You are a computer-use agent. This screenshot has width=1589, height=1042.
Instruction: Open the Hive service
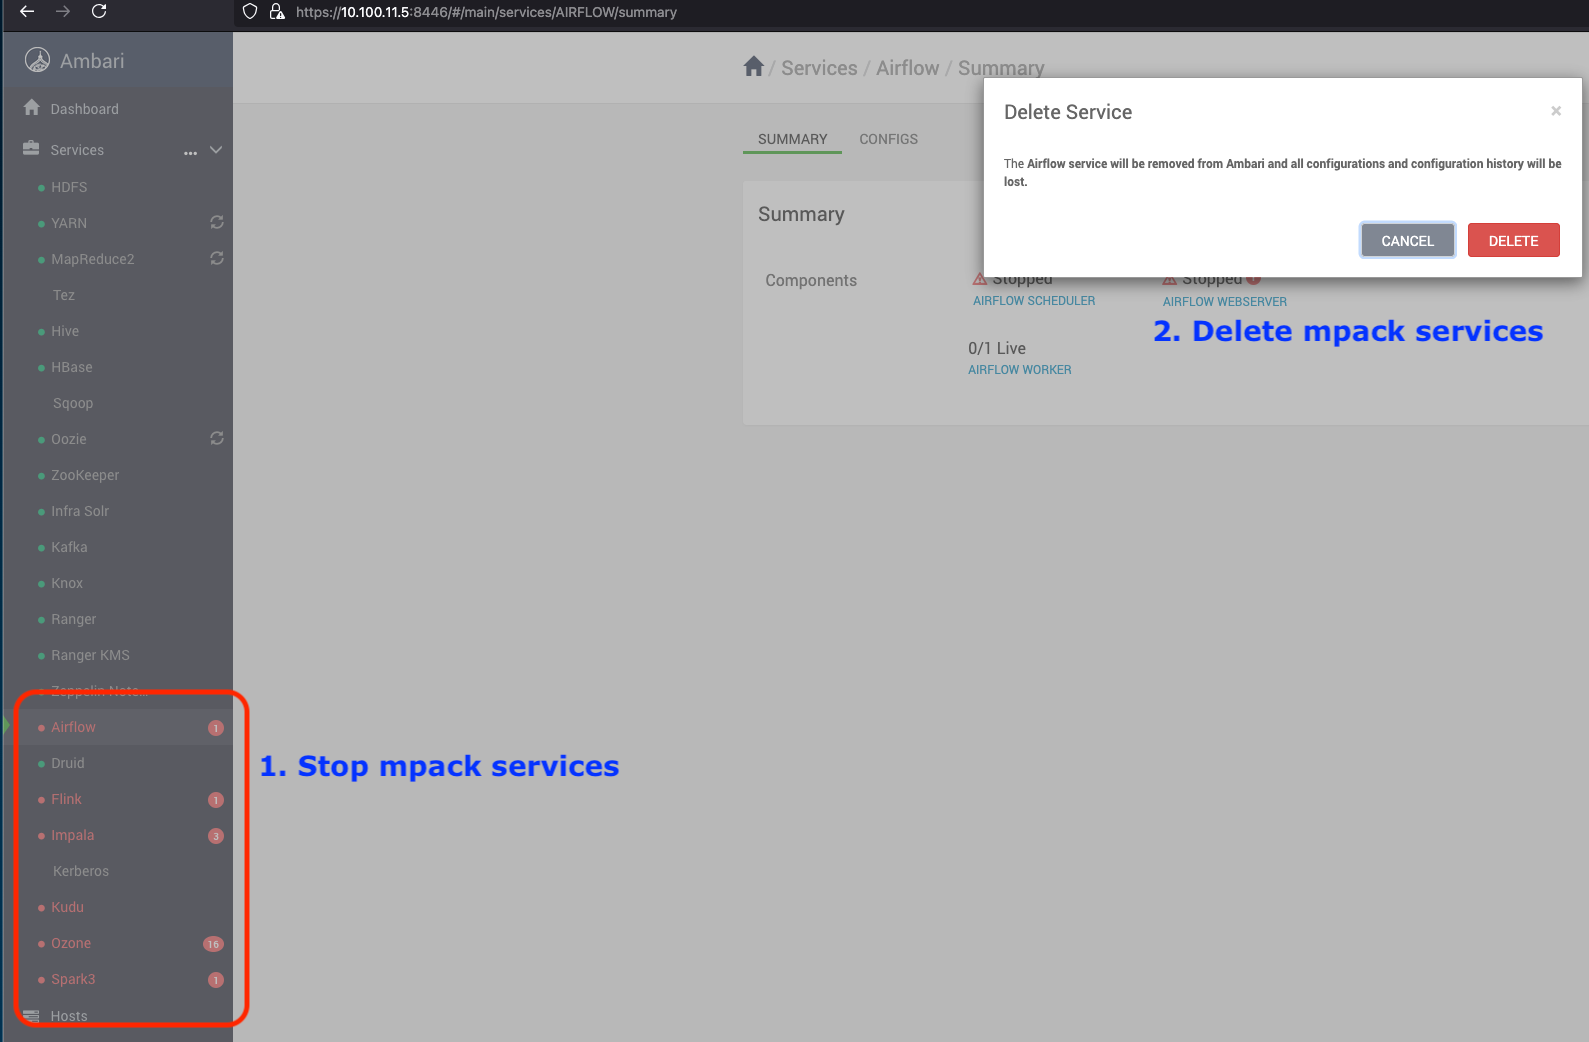coord(65,331)
